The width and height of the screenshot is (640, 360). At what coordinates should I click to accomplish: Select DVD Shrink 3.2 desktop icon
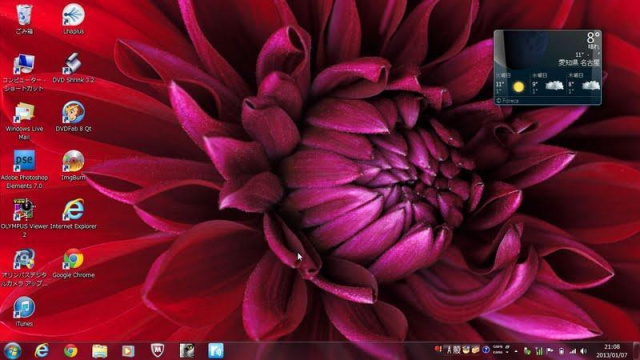click(73, 68)
